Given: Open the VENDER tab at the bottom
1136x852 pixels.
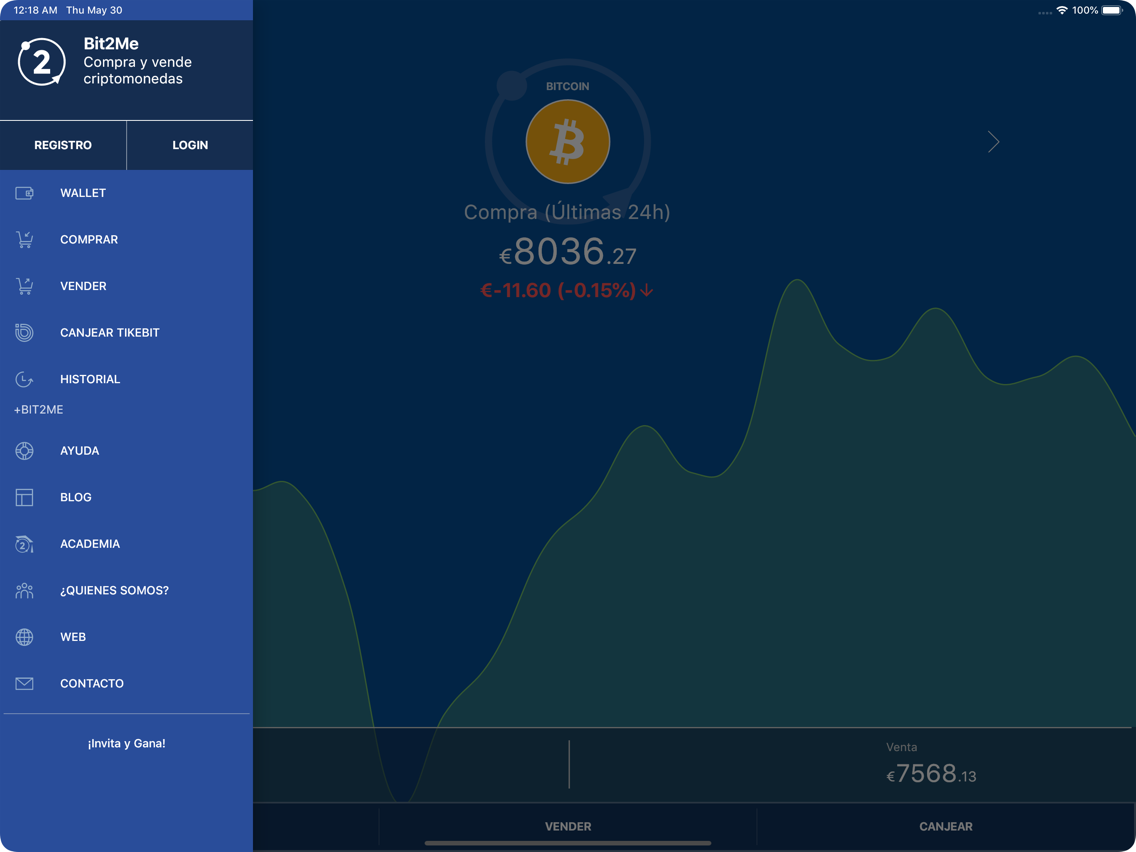Looking at the screenshot, I should (x=568, y=826).
